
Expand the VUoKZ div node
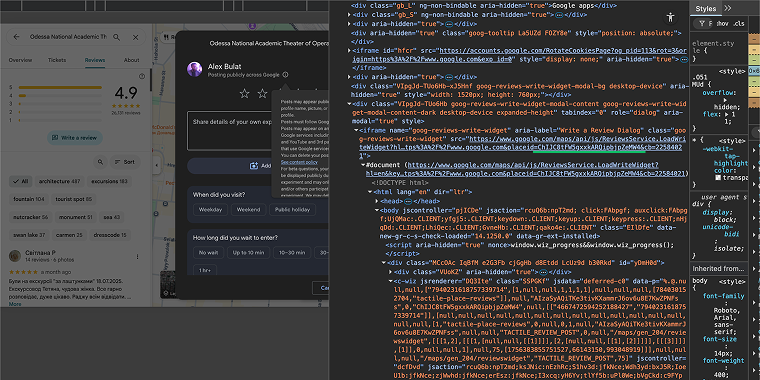[x=390, y=272]
